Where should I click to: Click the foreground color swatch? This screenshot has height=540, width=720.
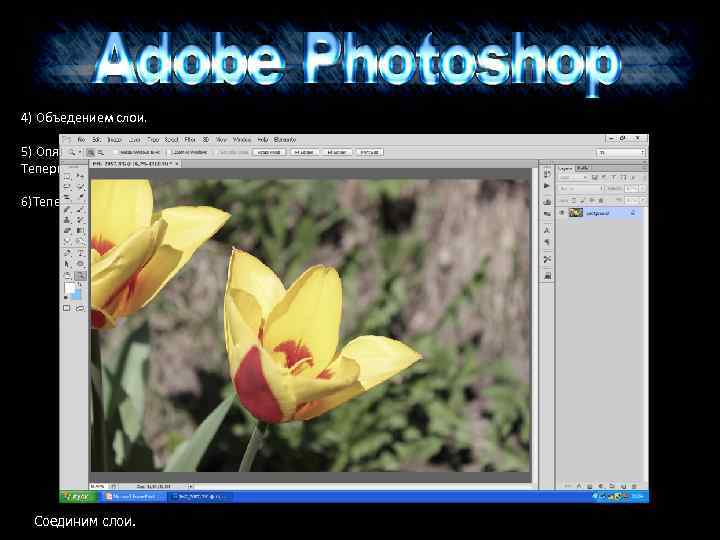(69, 288)
